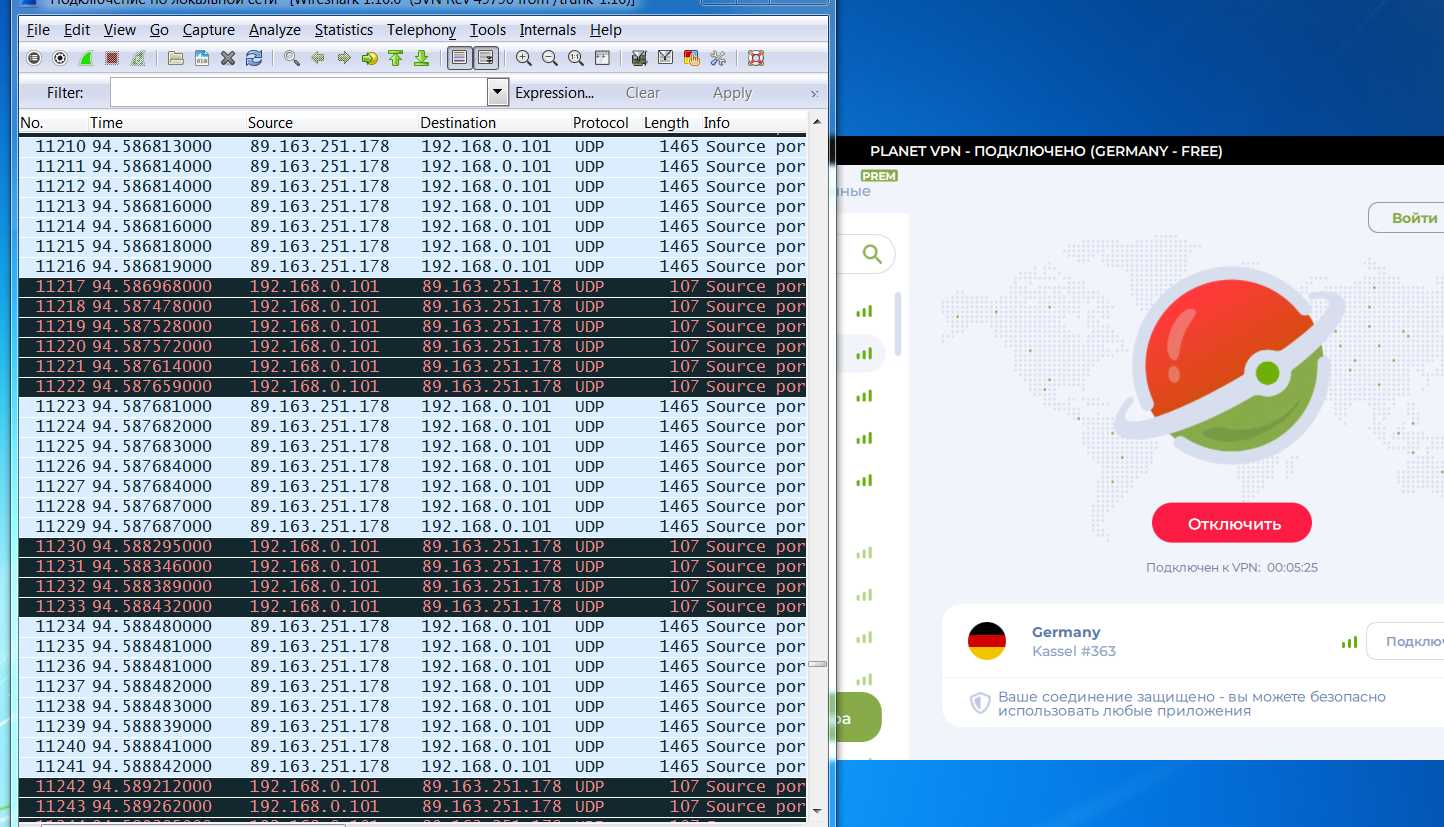Reload this capture file
Image resolution: width=1444 pixels, height=827 pixels.
(x=254, y=58)
